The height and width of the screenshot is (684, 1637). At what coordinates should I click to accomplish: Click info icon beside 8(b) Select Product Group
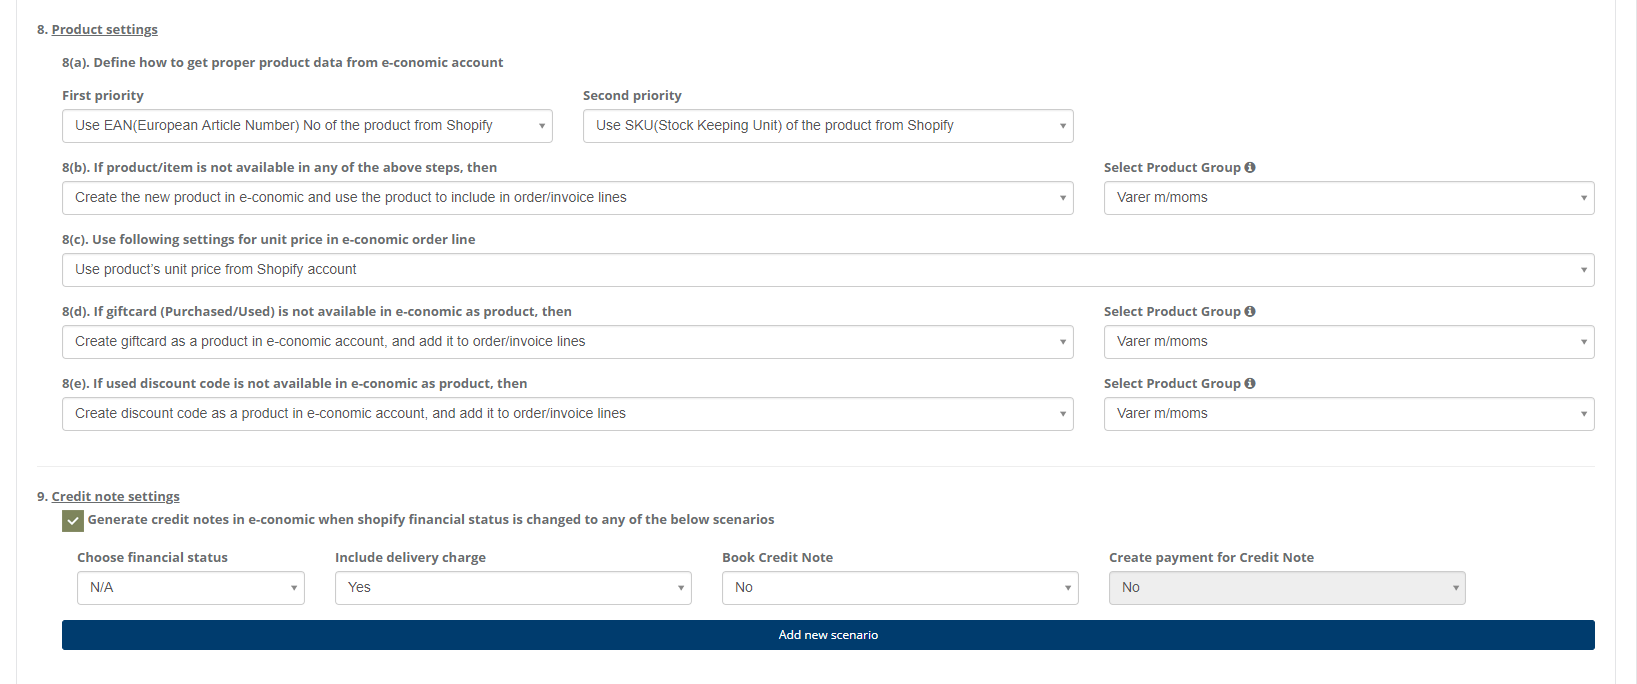(x=1250, y=168)
